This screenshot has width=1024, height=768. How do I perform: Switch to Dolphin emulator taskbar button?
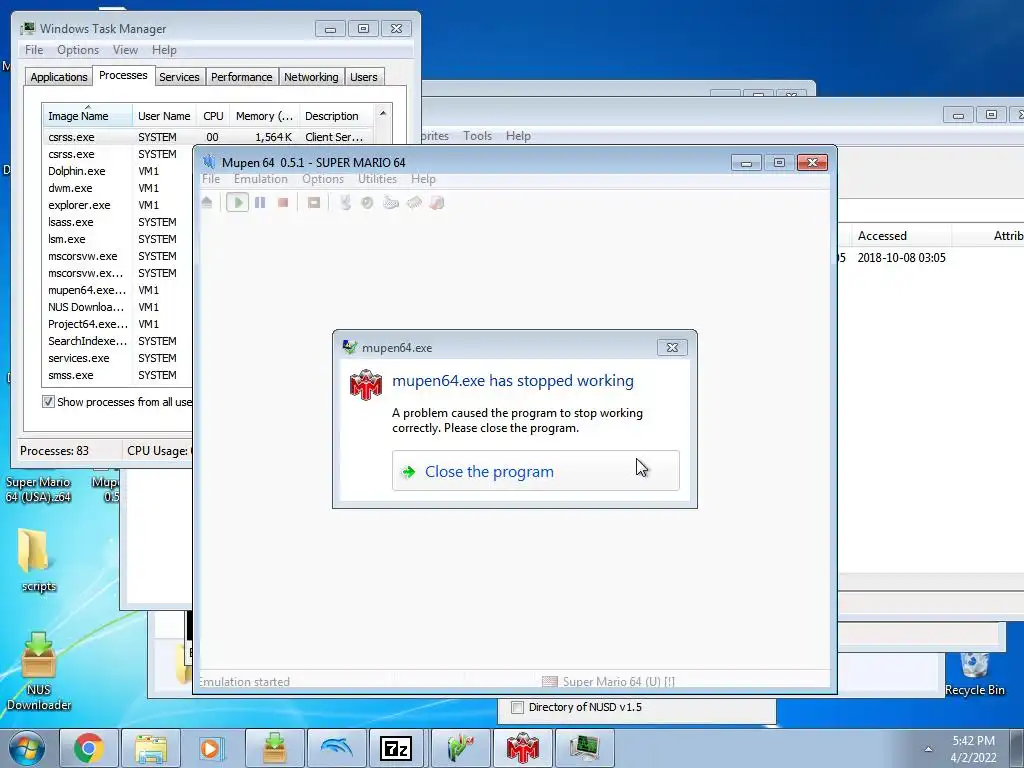336,748
